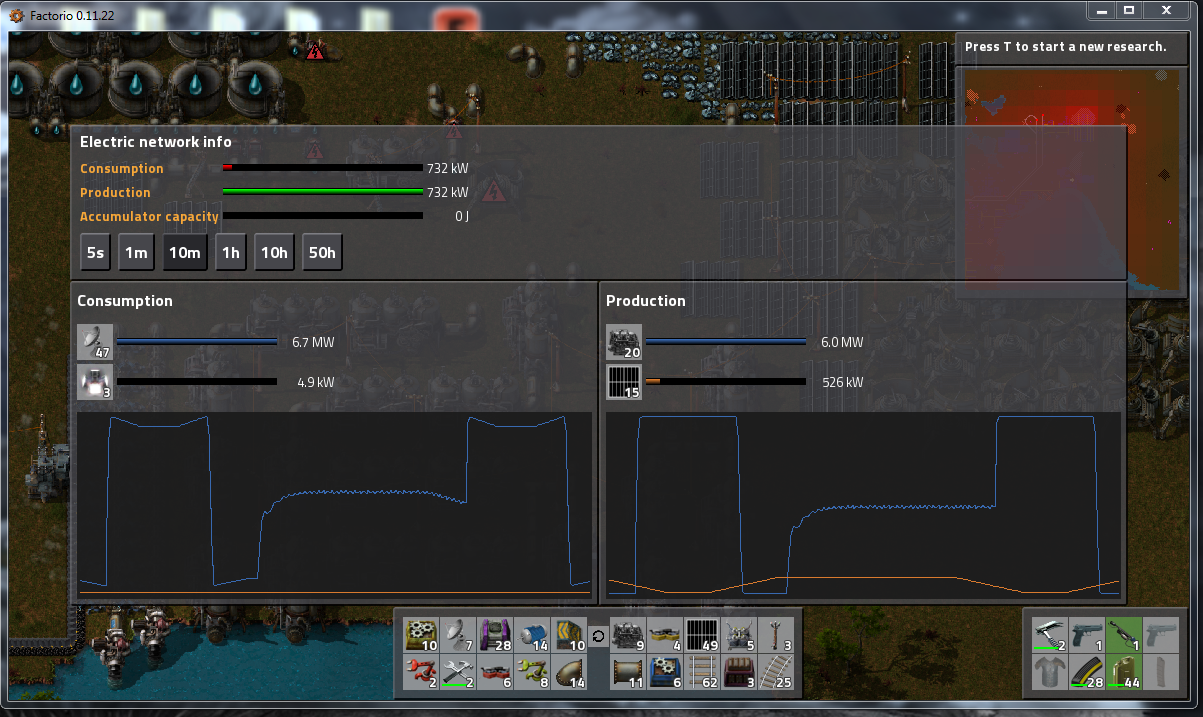Click the pickaxe tool slot
The width and height of the screenshot is (1203, 717).
point(1049,634)
